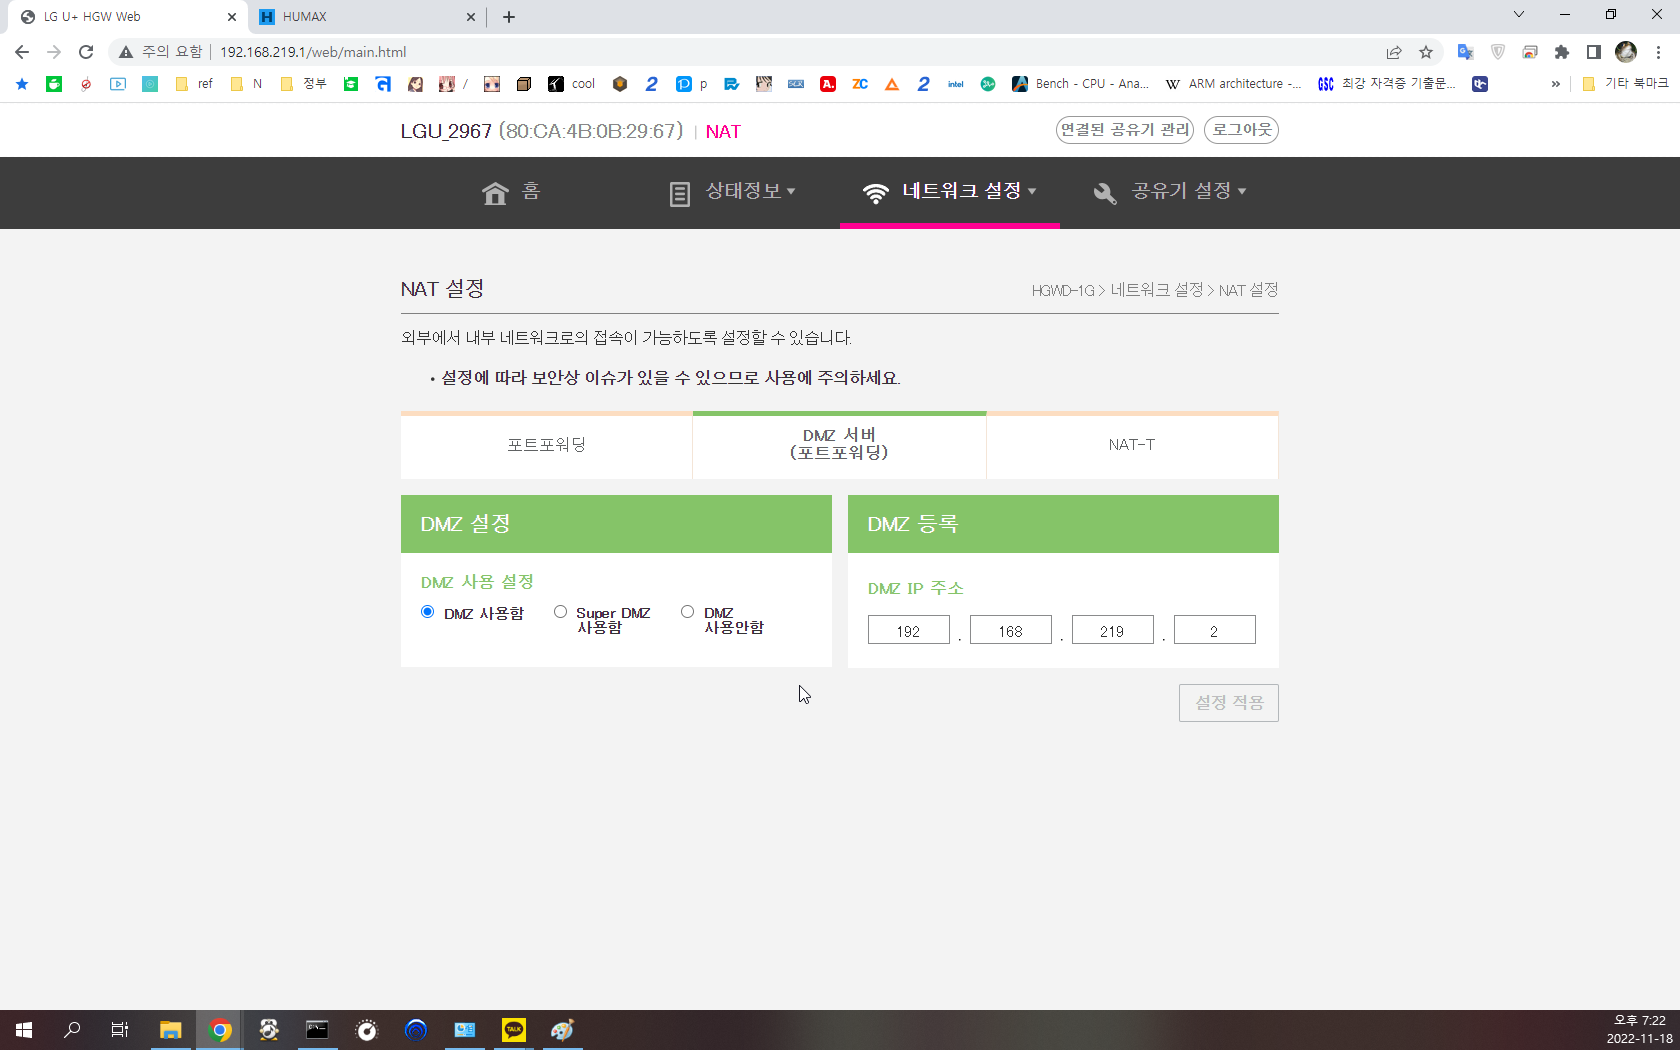
Task: Click the third IP octet field 219
Action: 1112,630
